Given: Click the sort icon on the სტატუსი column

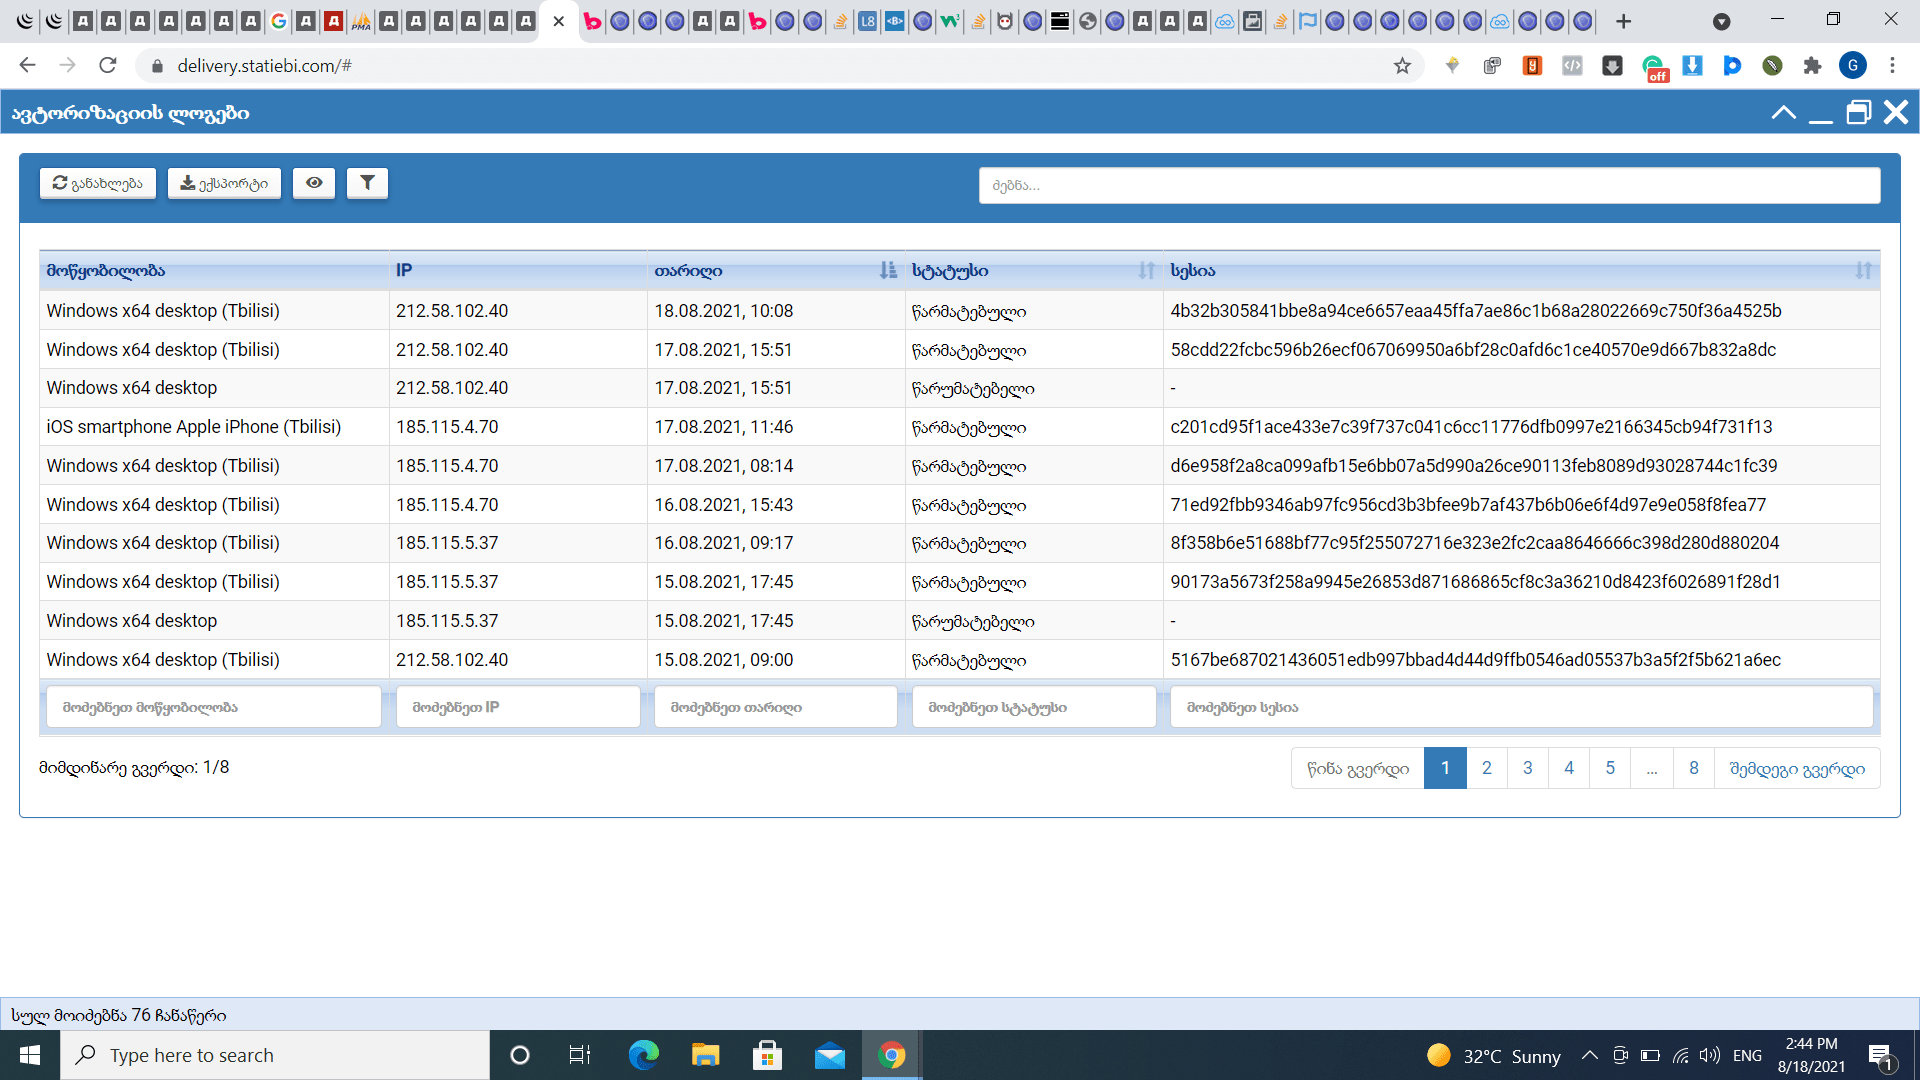Looking at the screenshot, I should point(1145,270).
